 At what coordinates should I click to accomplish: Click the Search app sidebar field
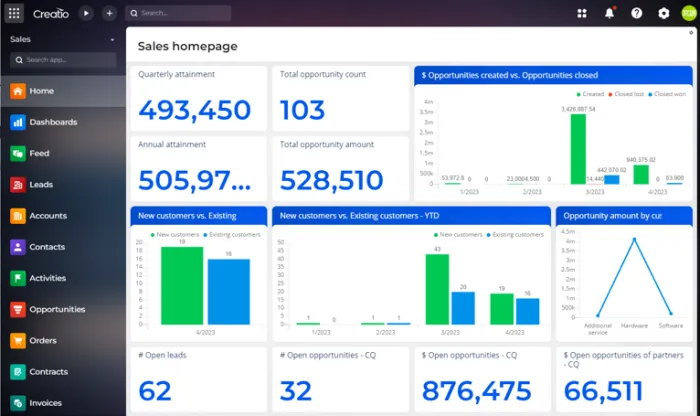(63, 60)
